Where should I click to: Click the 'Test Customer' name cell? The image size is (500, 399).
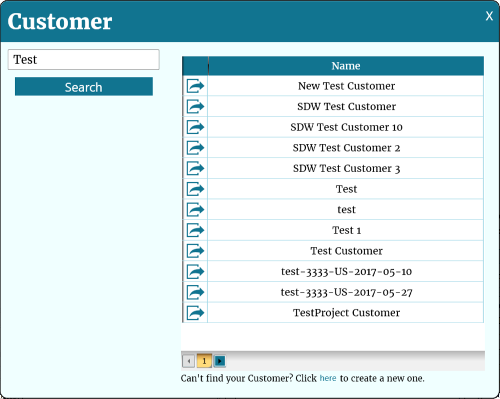[346, 251]
